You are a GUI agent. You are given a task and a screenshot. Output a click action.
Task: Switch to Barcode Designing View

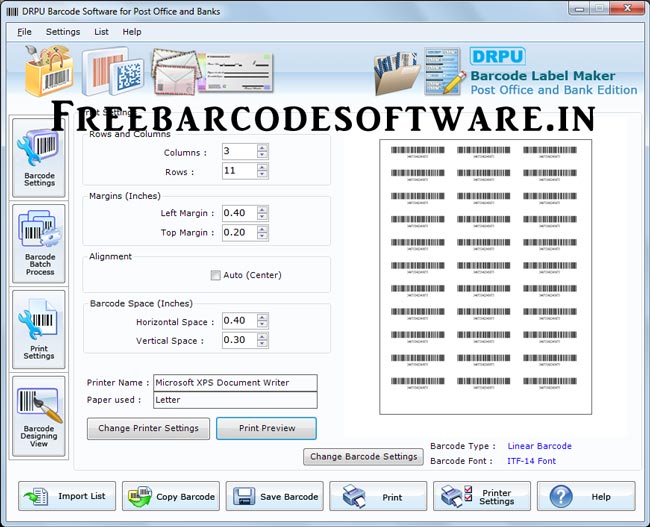[39, 416]
